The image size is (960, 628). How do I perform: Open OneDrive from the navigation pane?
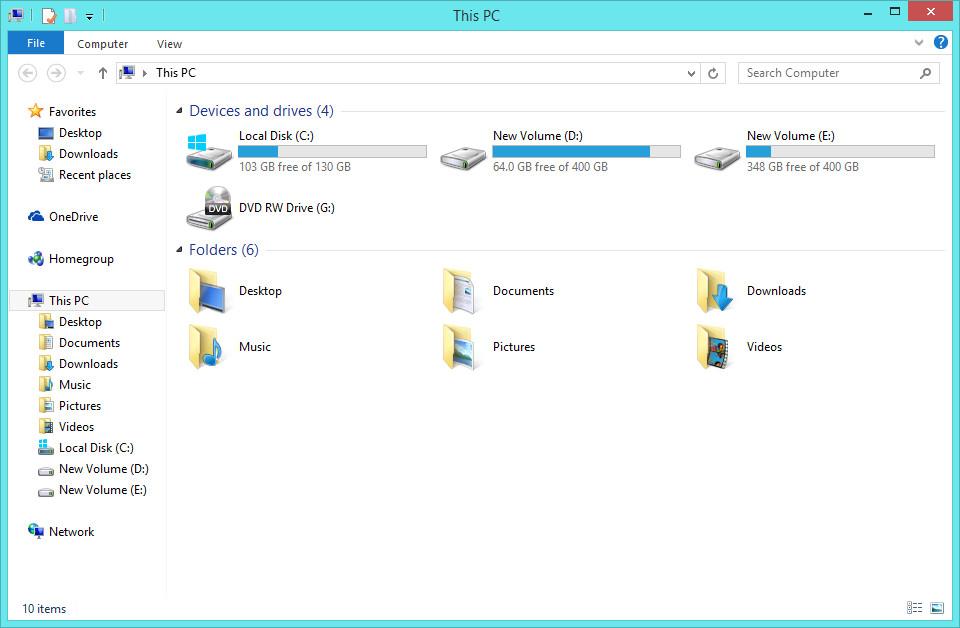tap(73, 217)
